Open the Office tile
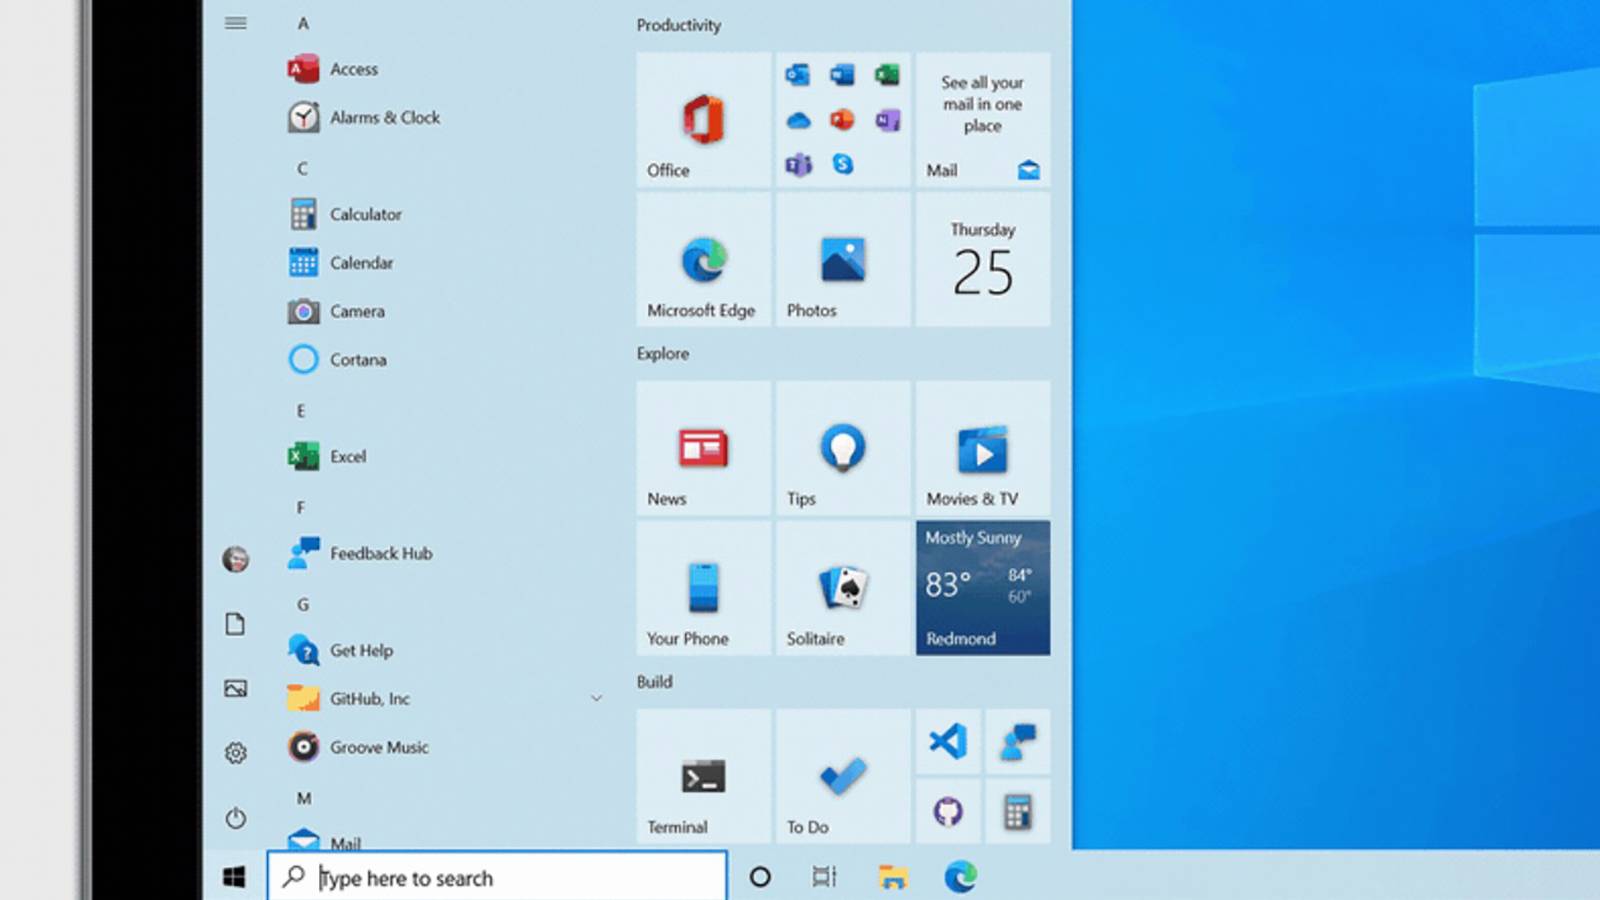 704,119
